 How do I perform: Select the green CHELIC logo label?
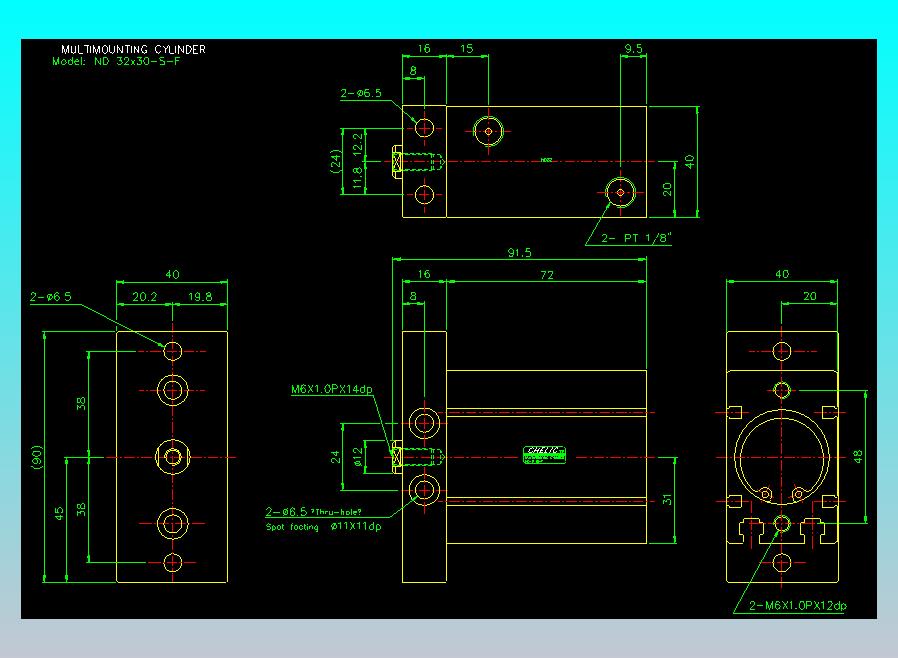pos(545,455)
